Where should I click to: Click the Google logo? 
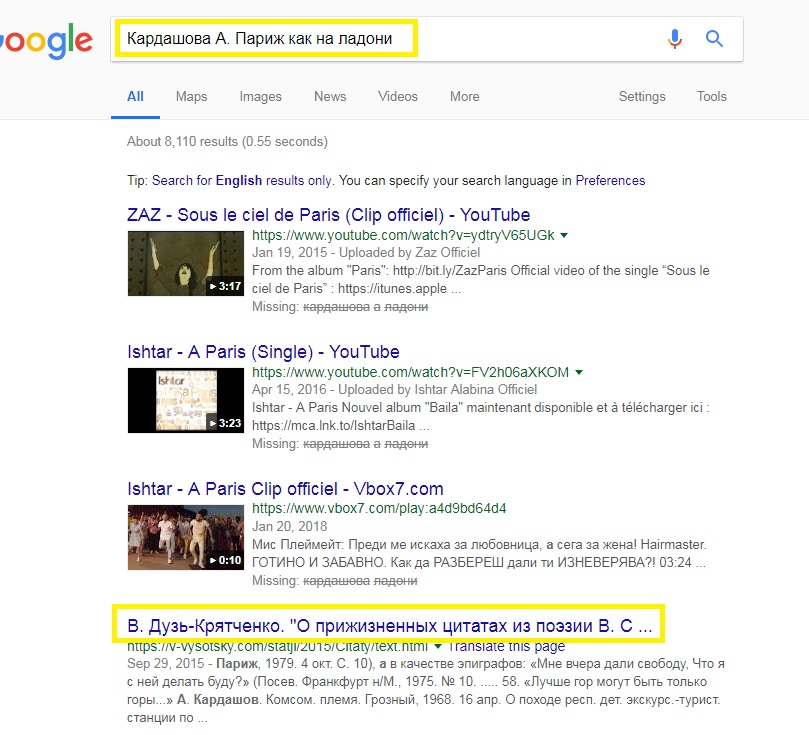pos(45,41)
